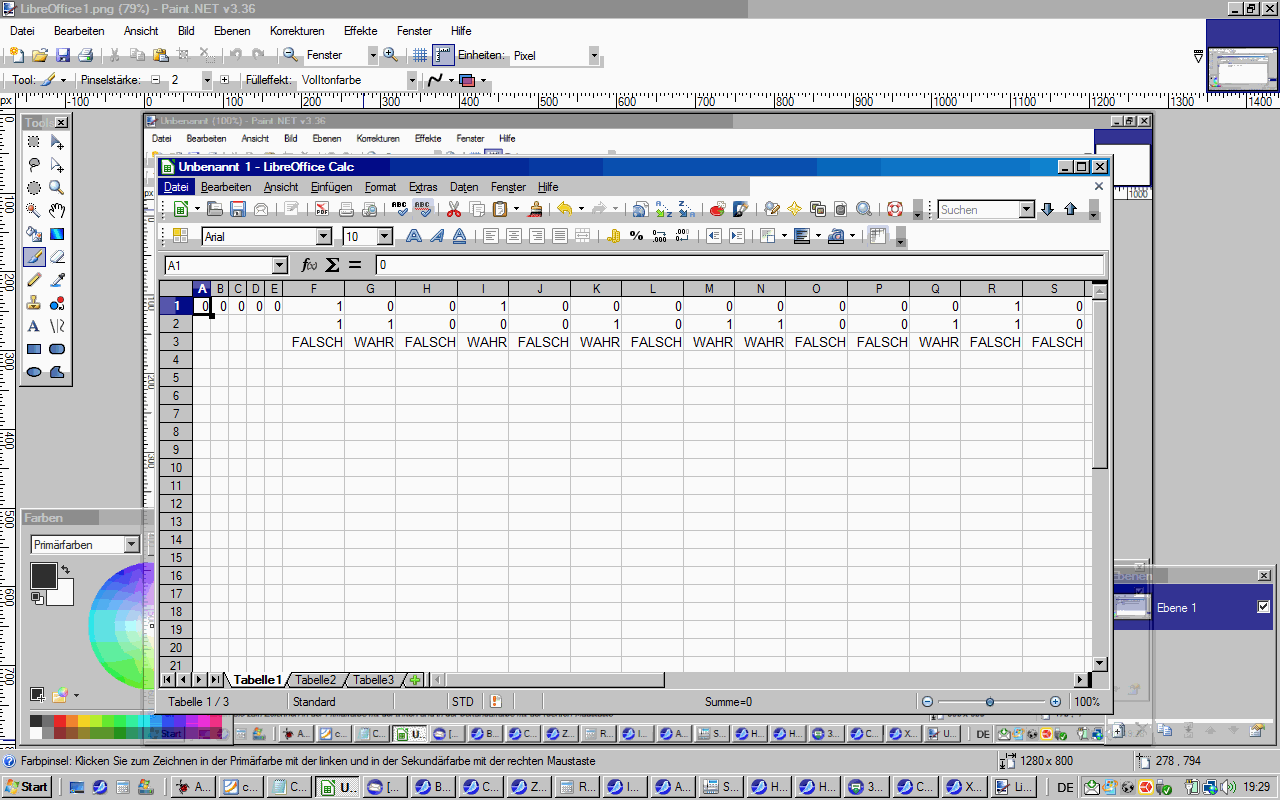The width and height of the screenshot is (1280, 800).
Task: Toggle visibility checkbox of Ebene 1
Action: coord(1263,607)
